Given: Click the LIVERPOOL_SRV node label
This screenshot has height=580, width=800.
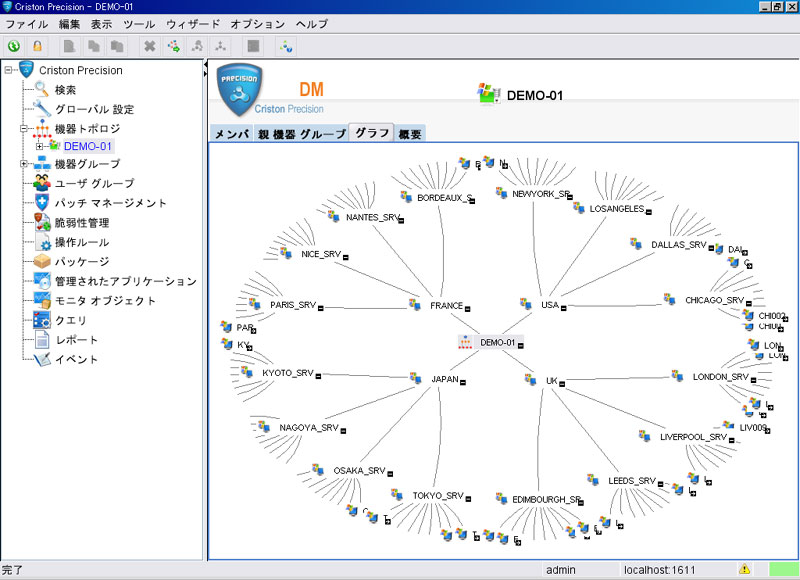Looking at the screenshot, I should pos(693,437).
